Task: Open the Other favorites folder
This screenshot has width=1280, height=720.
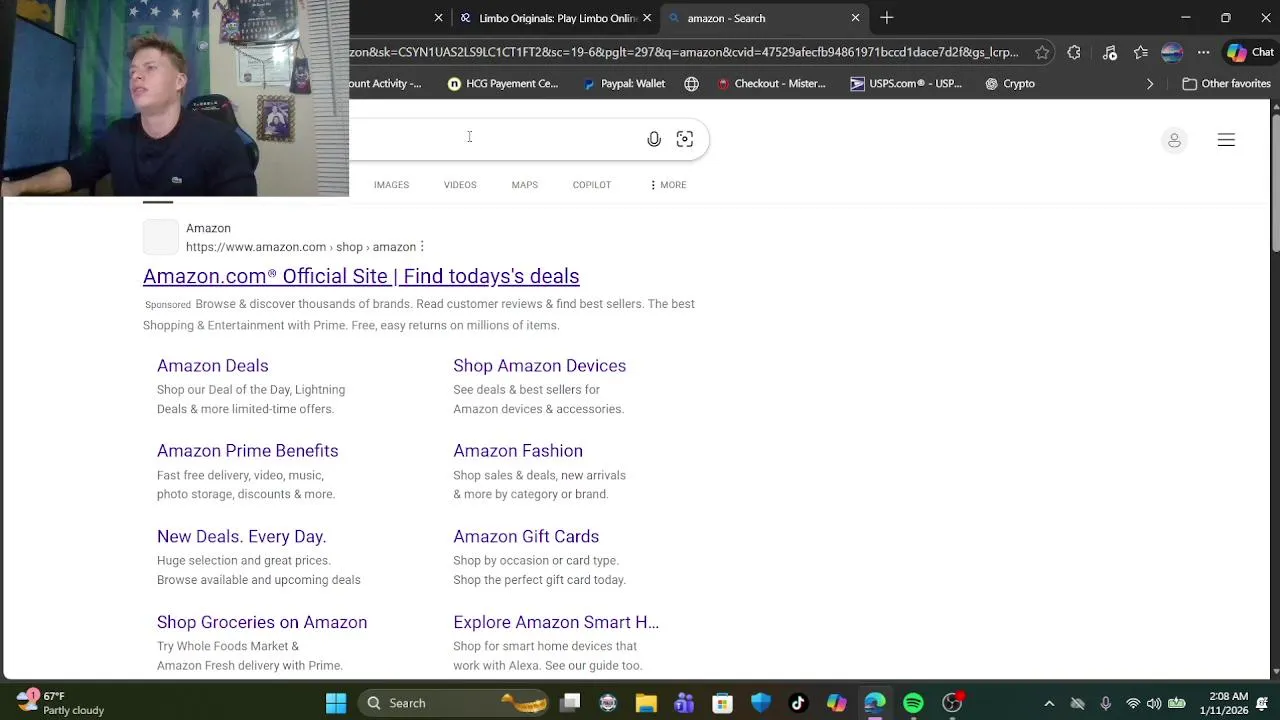Action: pyautogui.click(x=1226, y=84)
